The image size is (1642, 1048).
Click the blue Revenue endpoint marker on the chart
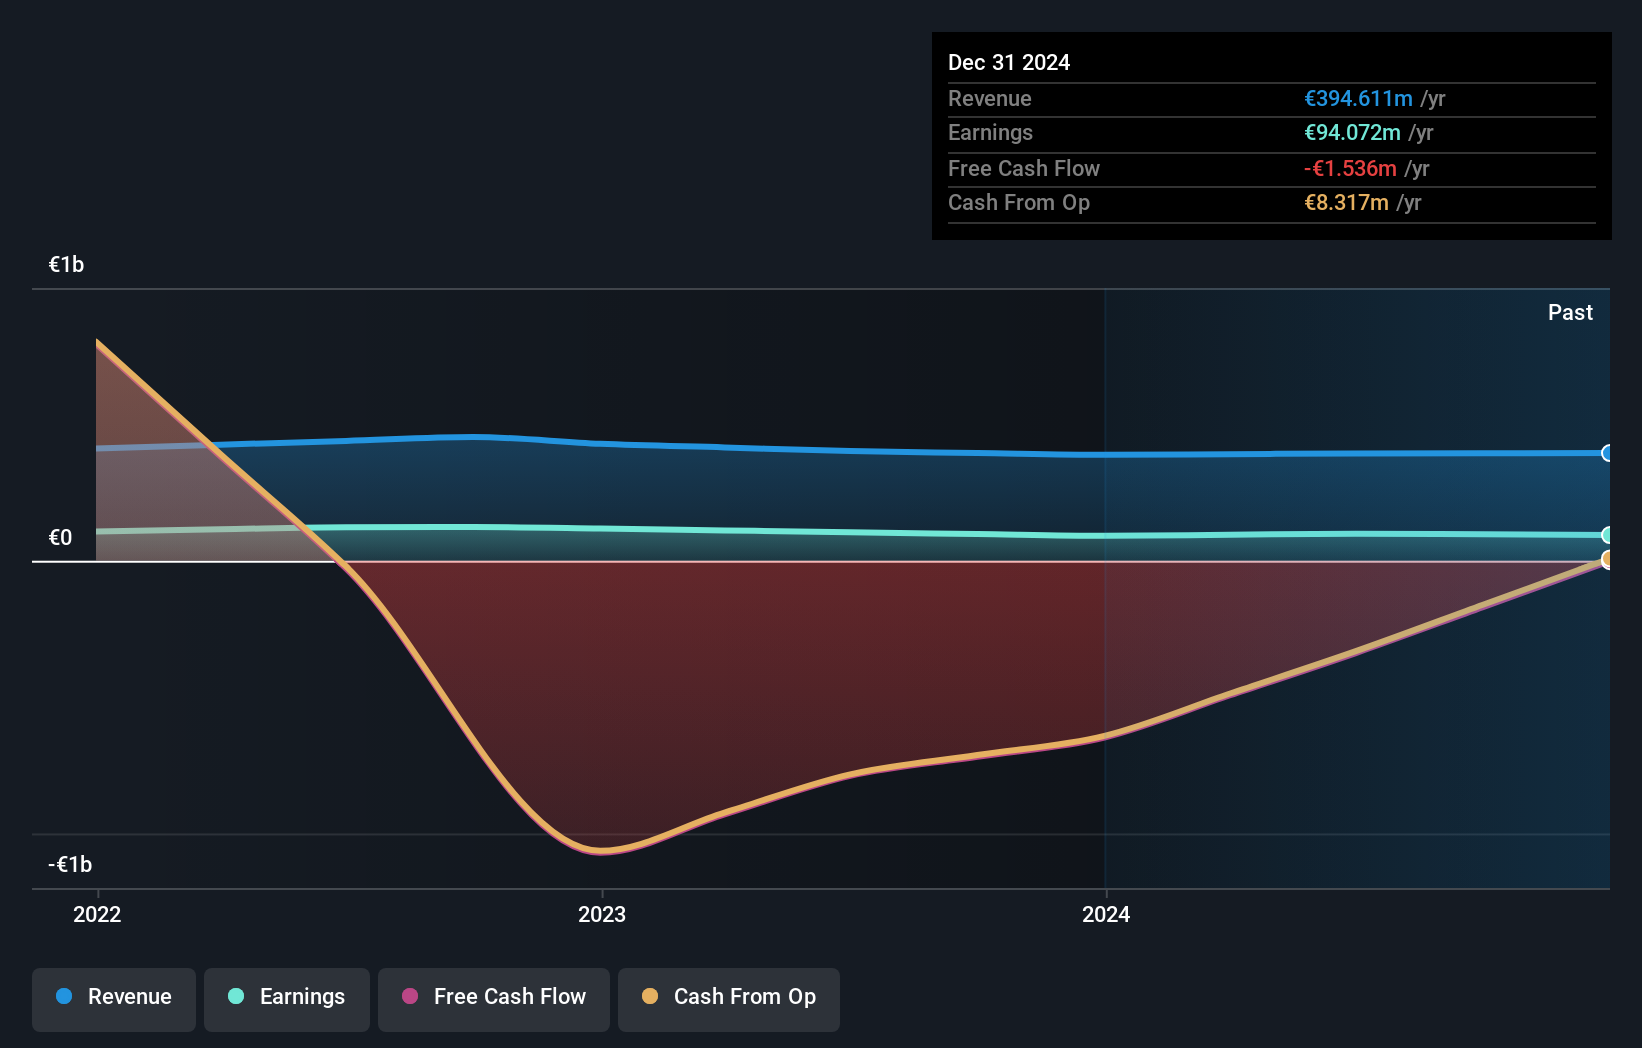pyautogui.click(x=1607, y=453)
